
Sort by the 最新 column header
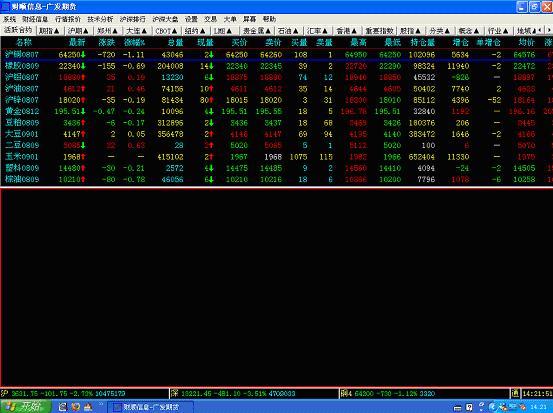pyautogui.click(x=77, y=42)
